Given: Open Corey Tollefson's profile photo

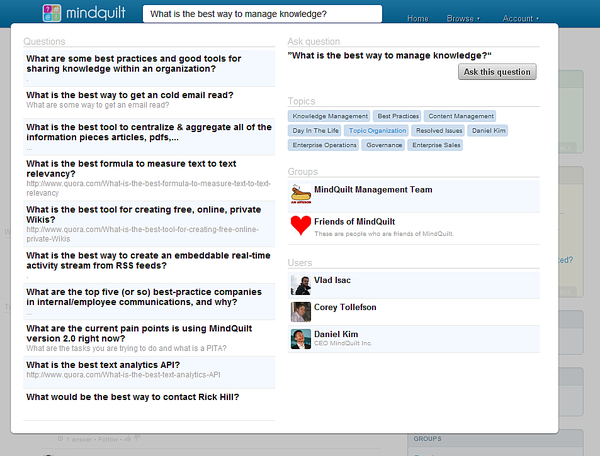Looking at the screenshot, I should (x=301, y=312).
